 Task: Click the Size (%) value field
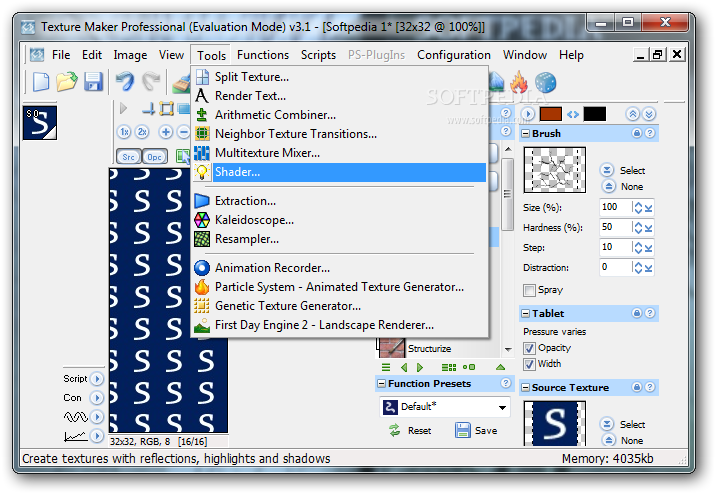pos(616,207)
